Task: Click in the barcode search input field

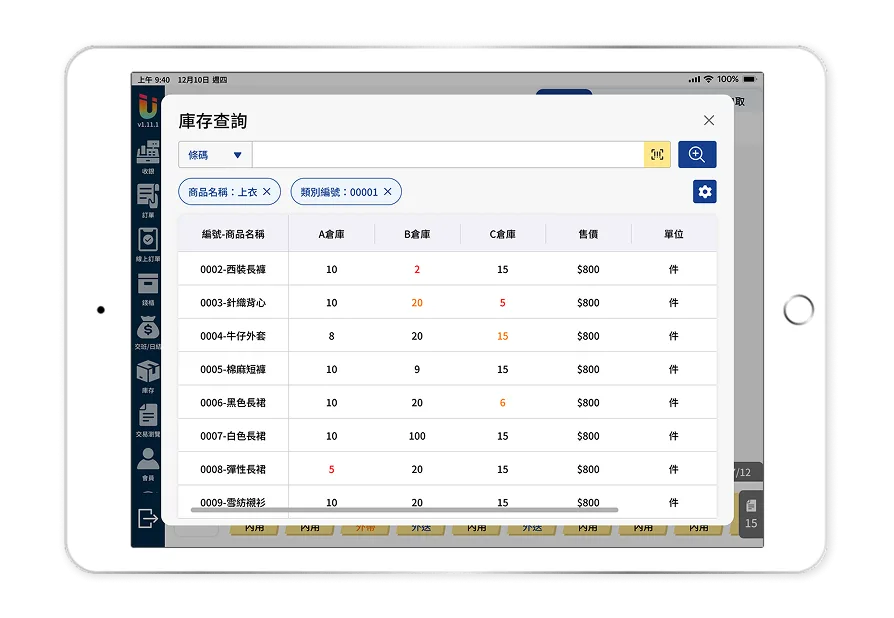Action: pos(447,155)
